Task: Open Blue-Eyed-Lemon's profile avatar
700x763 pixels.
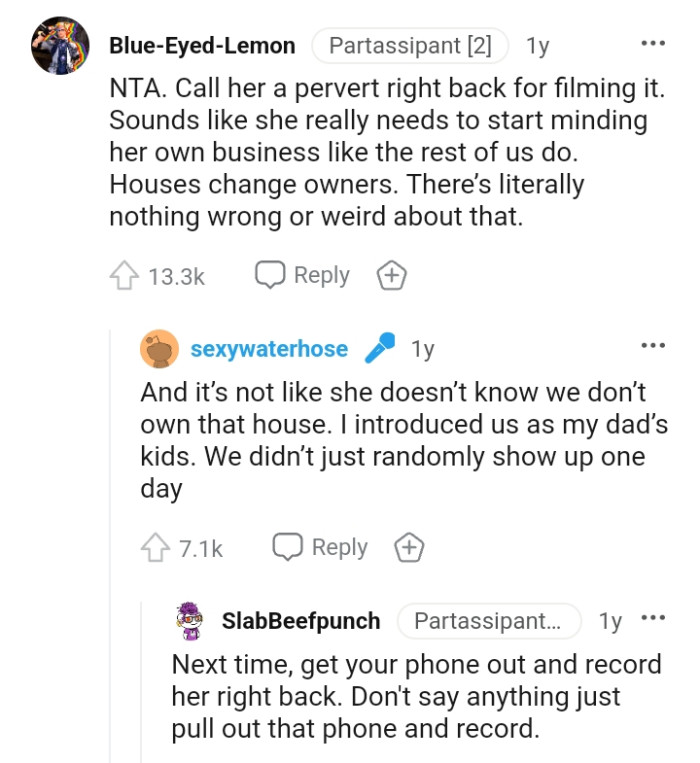Action: (x=61, y=46)
